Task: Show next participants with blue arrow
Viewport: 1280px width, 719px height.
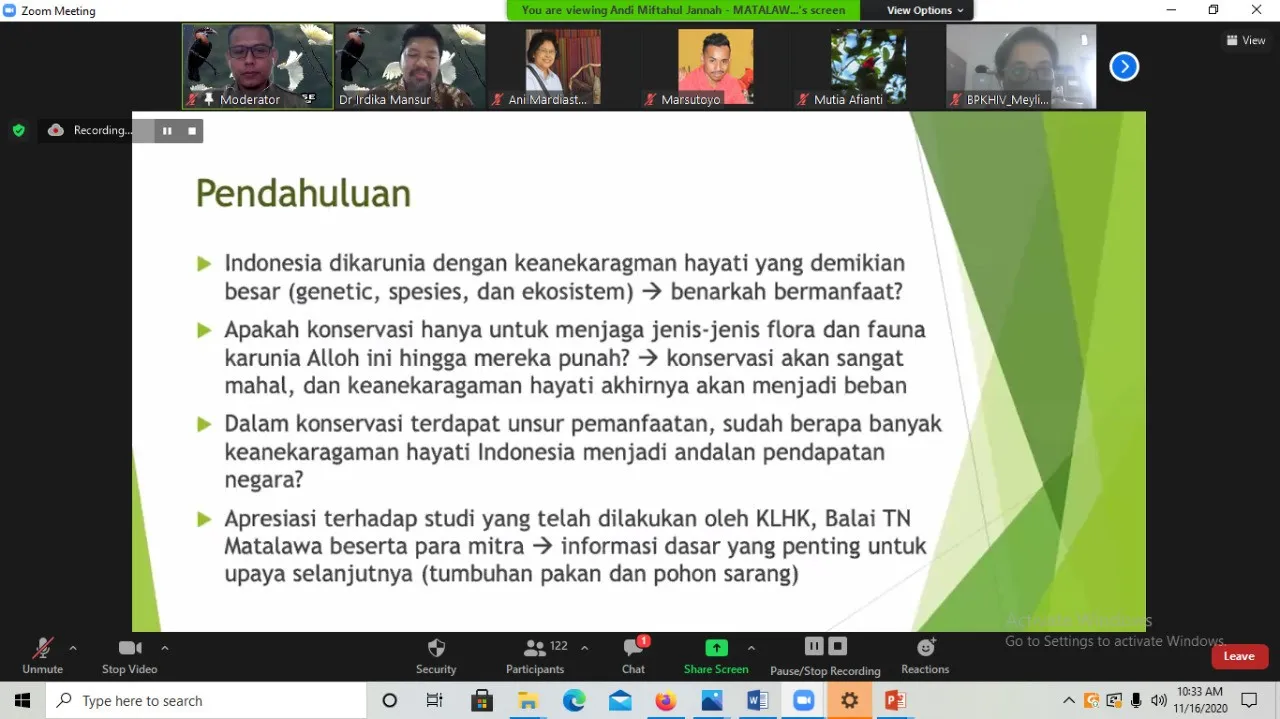Action: (1124, 67)
